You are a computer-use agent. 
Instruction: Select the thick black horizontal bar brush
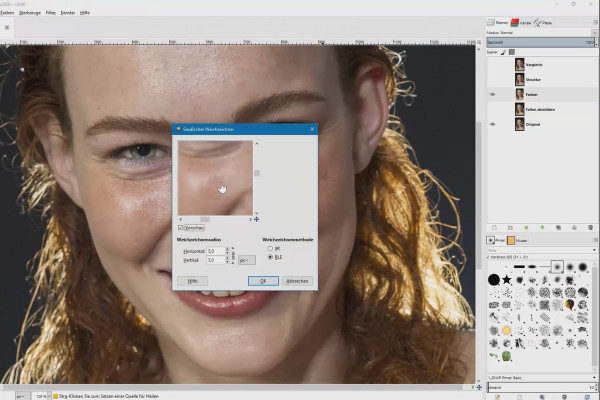(519, 266)
